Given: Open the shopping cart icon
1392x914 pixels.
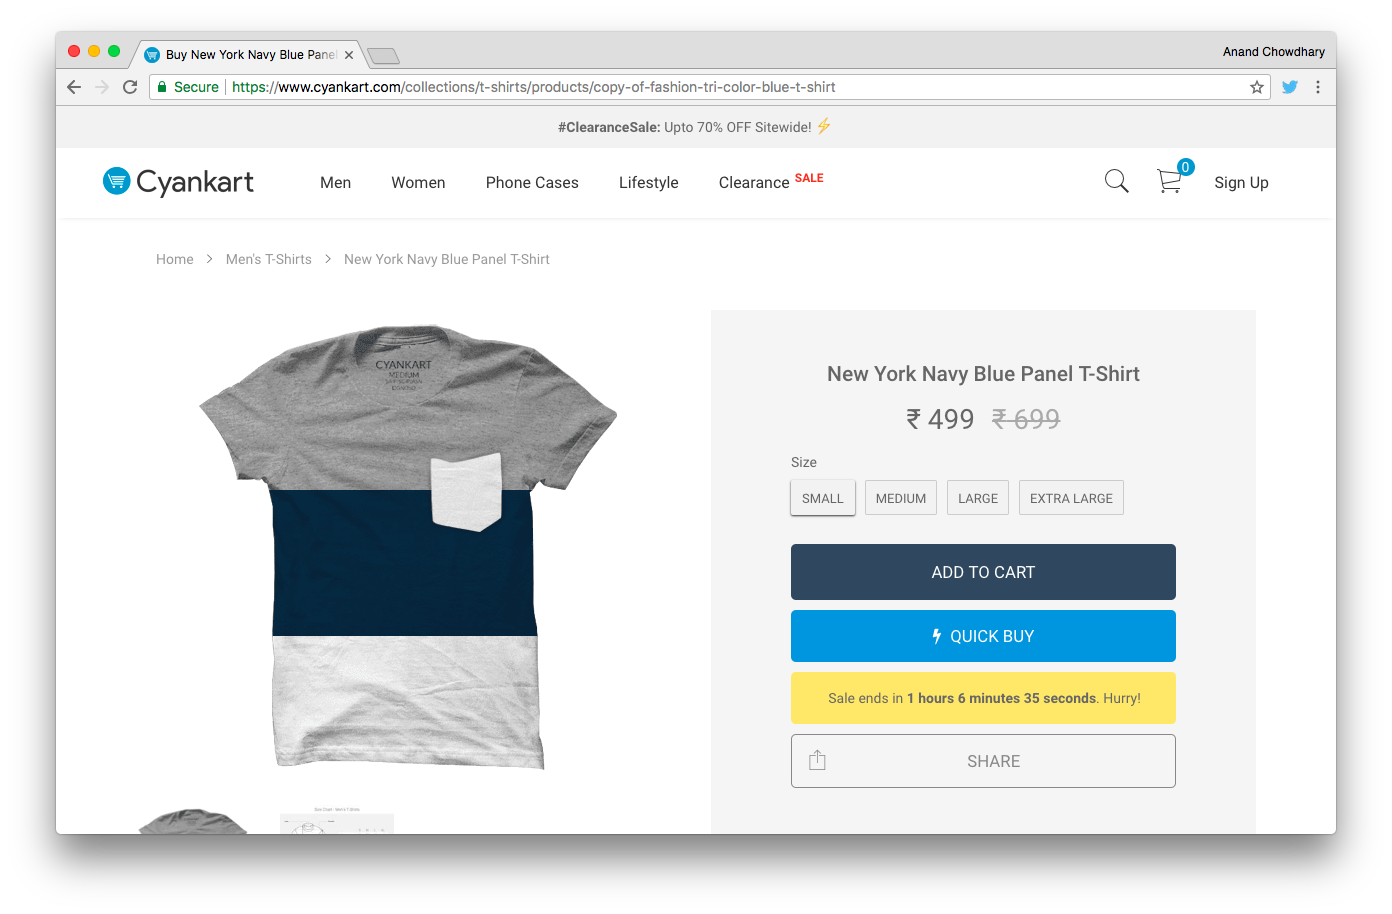Looking at the screenshot, I should 1170,181.
